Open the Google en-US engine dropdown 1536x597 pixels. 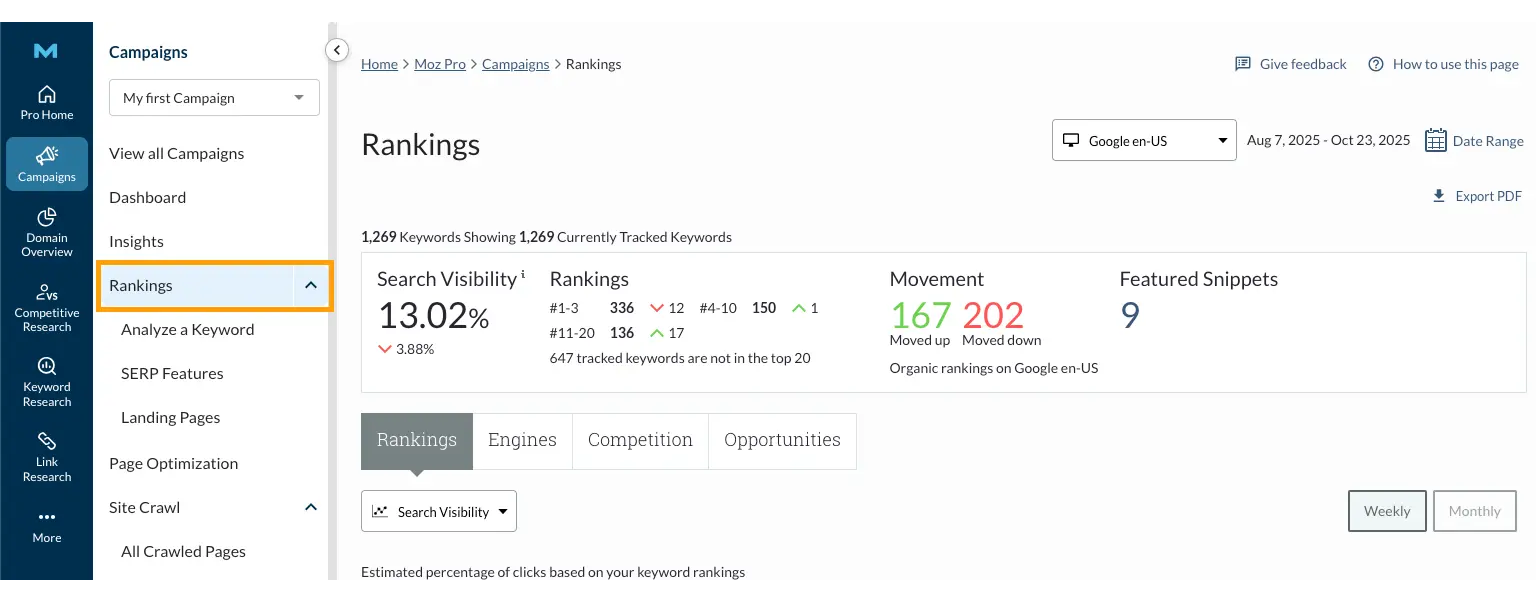point(1143,140)
